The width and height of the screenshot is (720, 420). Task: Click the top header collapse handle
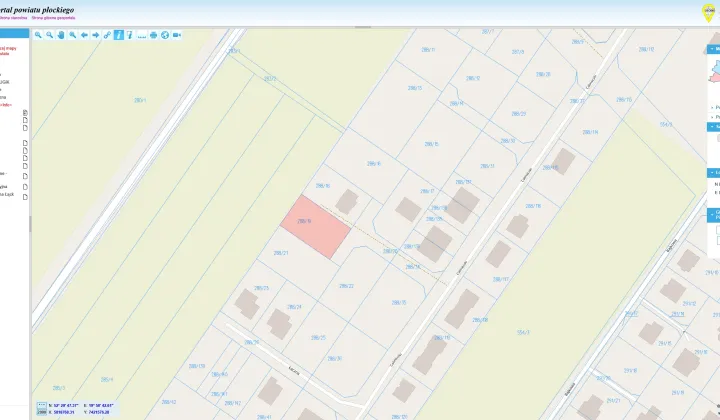point(363,27)
